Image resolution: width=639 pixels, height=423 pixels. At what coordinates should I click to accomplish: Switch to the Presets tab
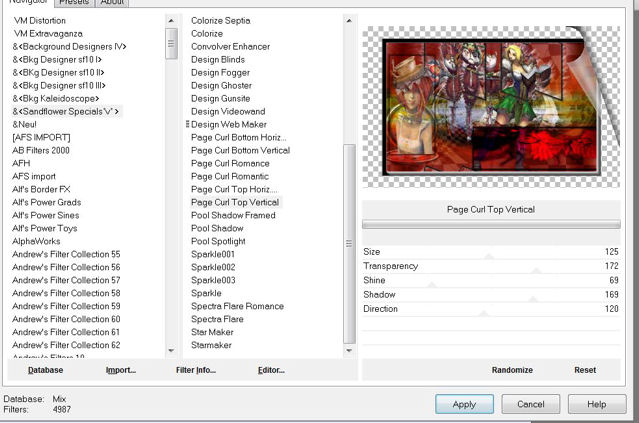point(74,2)
